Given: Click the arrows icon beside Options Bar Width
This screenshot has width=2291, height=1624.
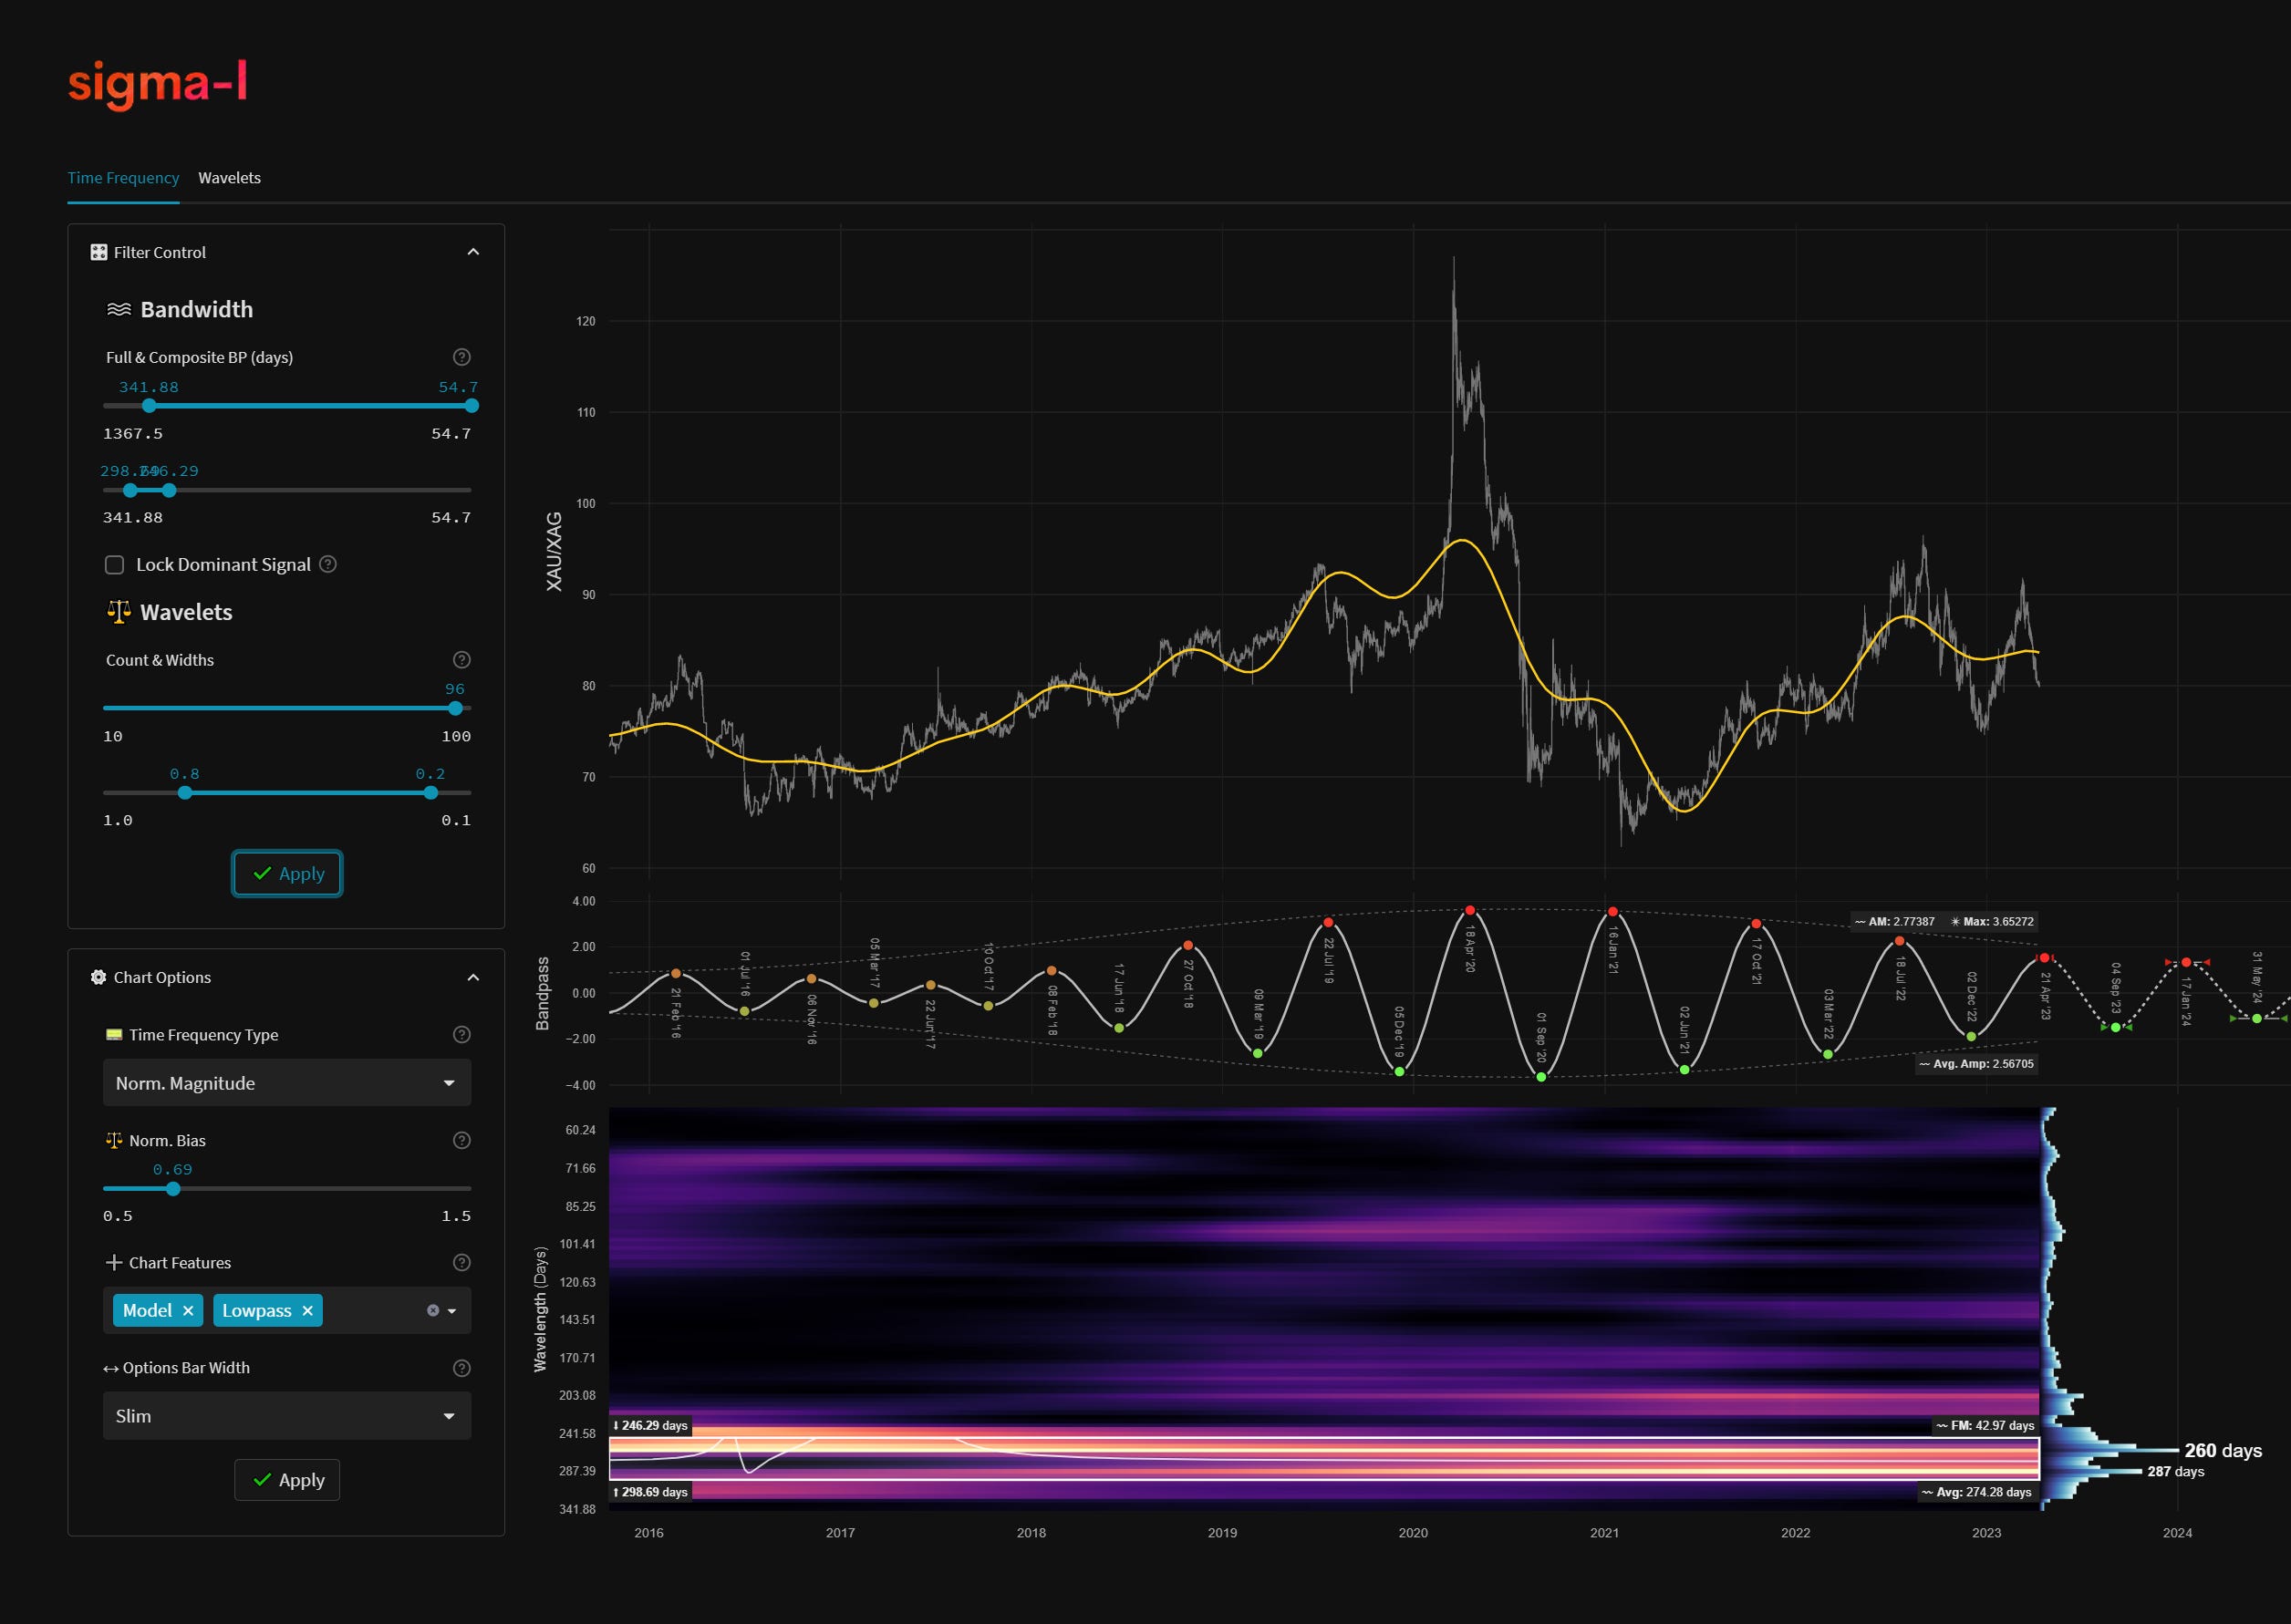Looking at the screenshot, I should pos(110,1367).
